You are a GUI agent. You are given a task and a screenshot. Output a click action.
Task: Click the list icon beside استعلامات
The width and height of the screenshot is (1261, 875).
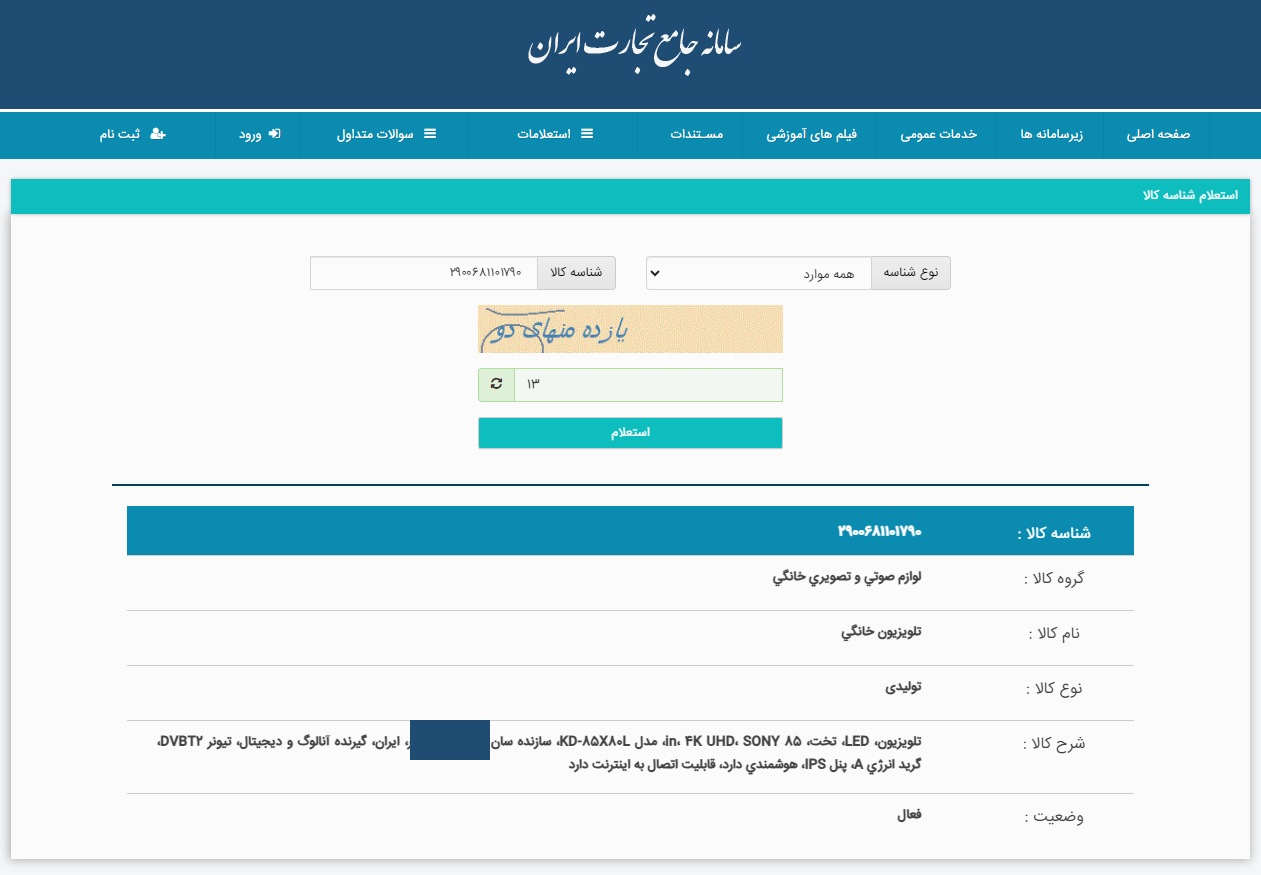pyautogui.click(x=588, y=133)
